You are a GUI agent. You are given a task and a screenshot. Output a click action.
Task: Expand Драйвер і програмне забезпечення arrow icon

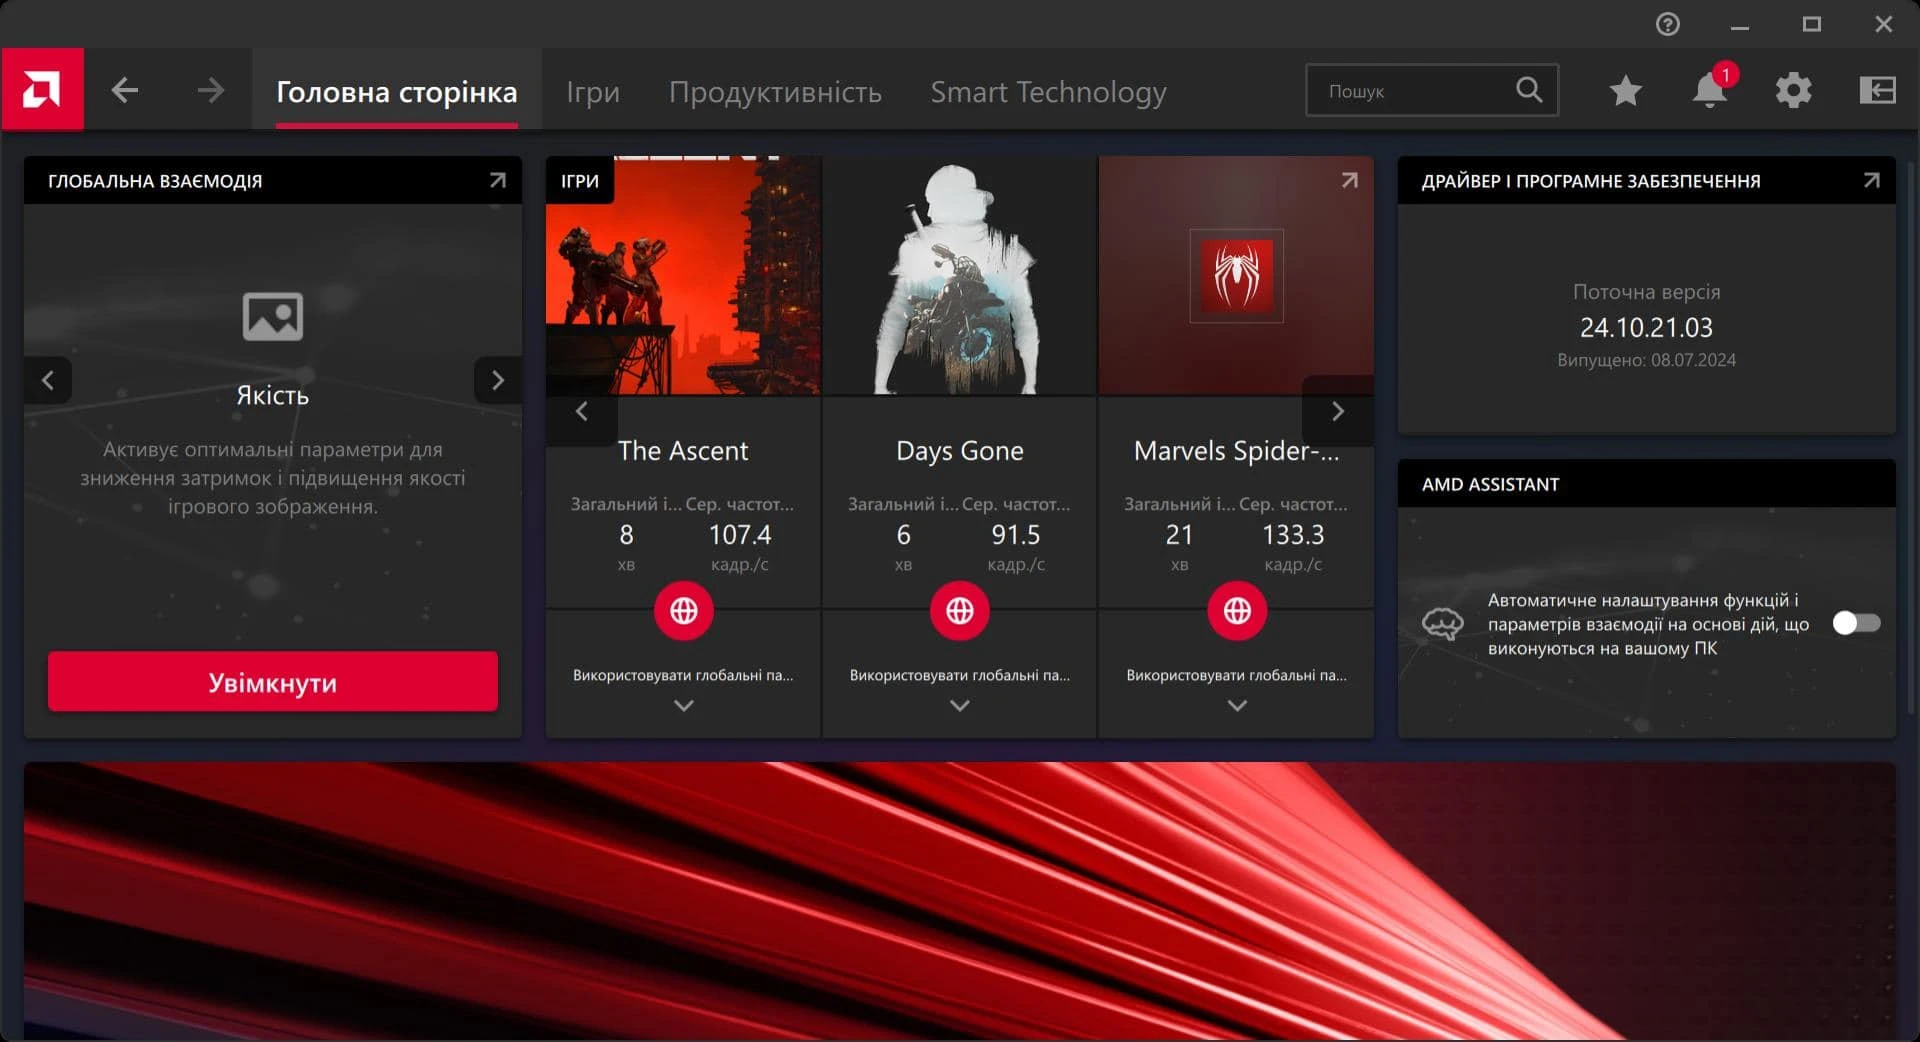coord(1871,181)
